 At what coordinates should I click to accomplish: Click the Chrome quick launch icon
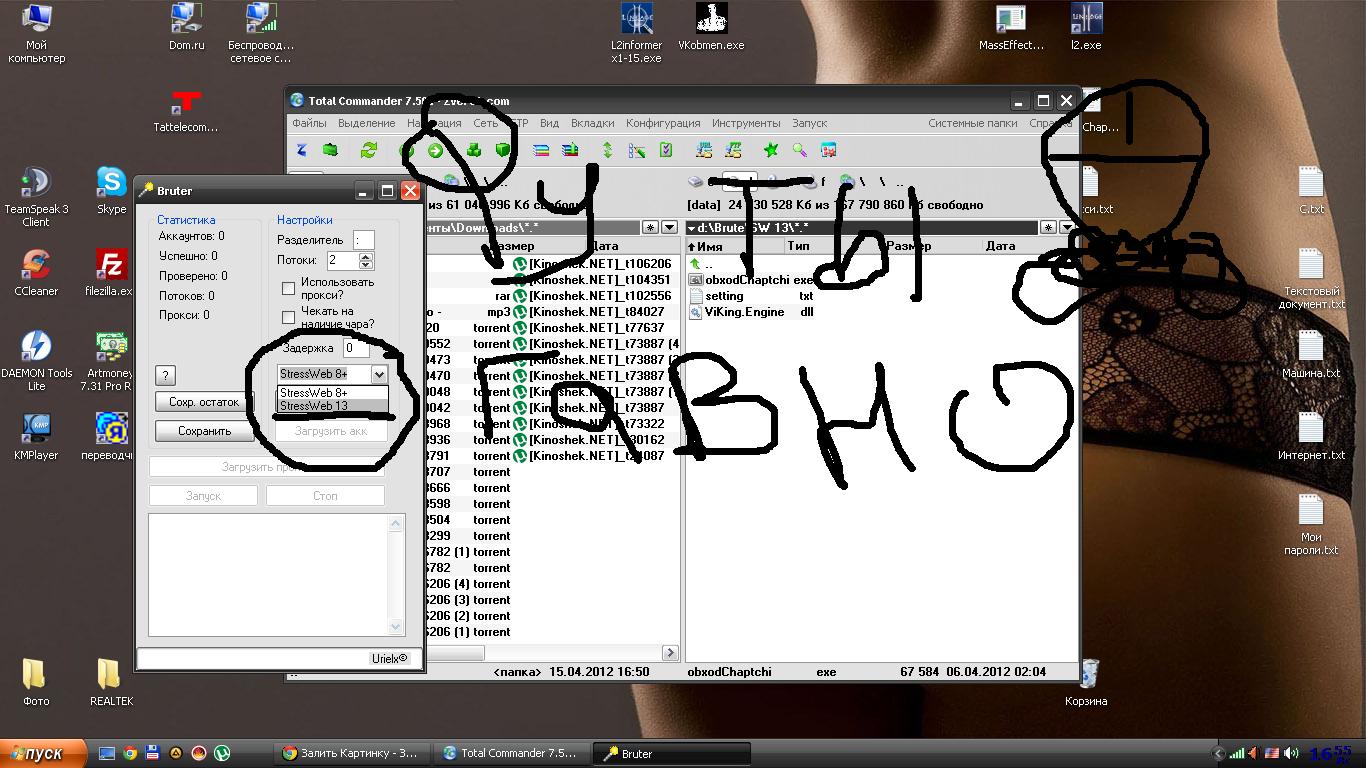[x=129, y=753]
